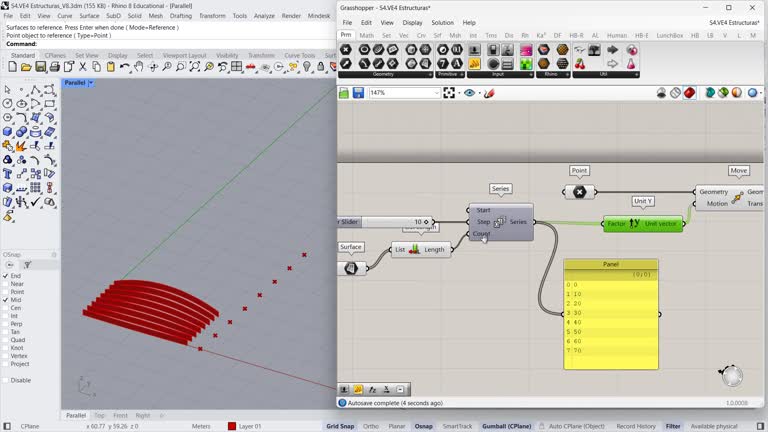Click the Gumball (CPlane) status button
This screenshot has width=768, height=432.
coord(507,426)
